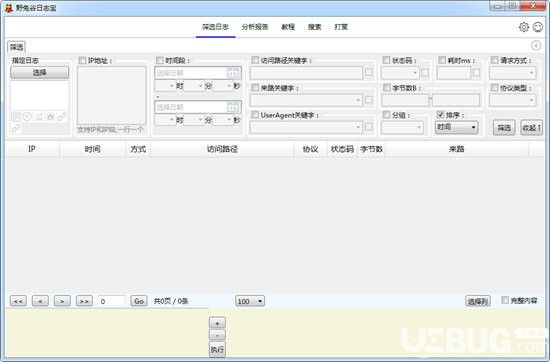Click the circled plus icon under the log list
The width and height of the screenshot is (550, 362).
[27, 116]
